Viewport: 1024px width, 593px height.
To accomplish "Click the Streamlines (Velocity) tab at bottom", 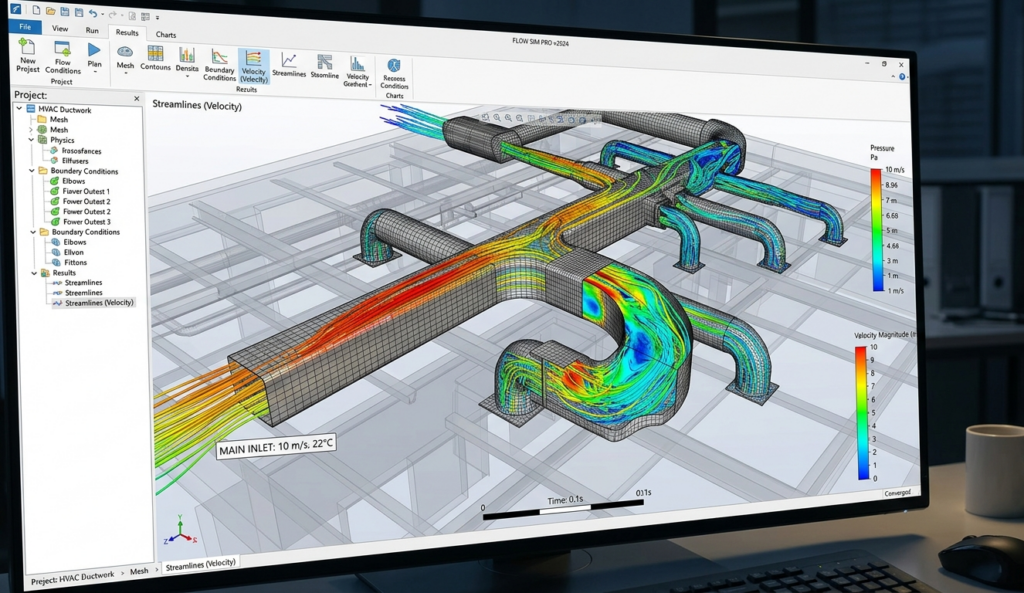I will pyautogui.click(x=200, y=563).
